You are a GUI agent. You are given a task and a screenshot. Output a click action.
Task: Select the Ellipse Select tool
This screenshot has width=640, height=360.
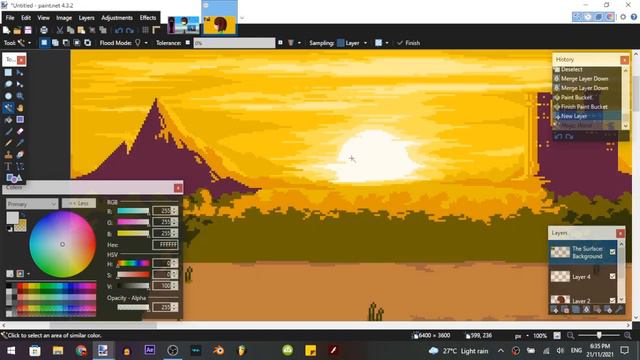[x=8, y=96]
